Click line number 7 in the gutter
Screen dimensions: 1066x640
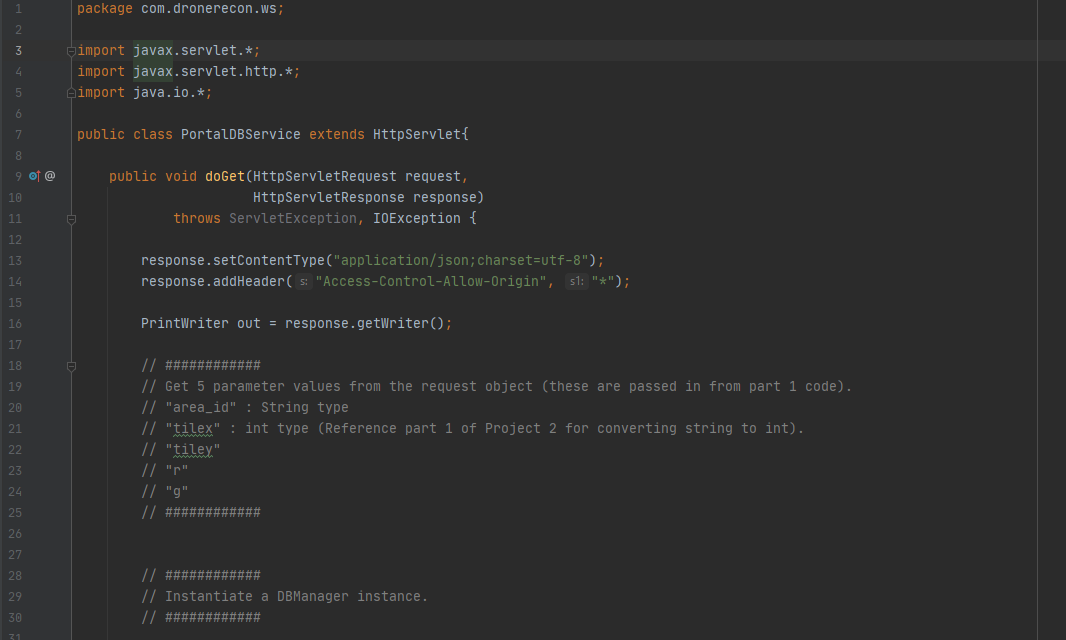coord(18,135)
